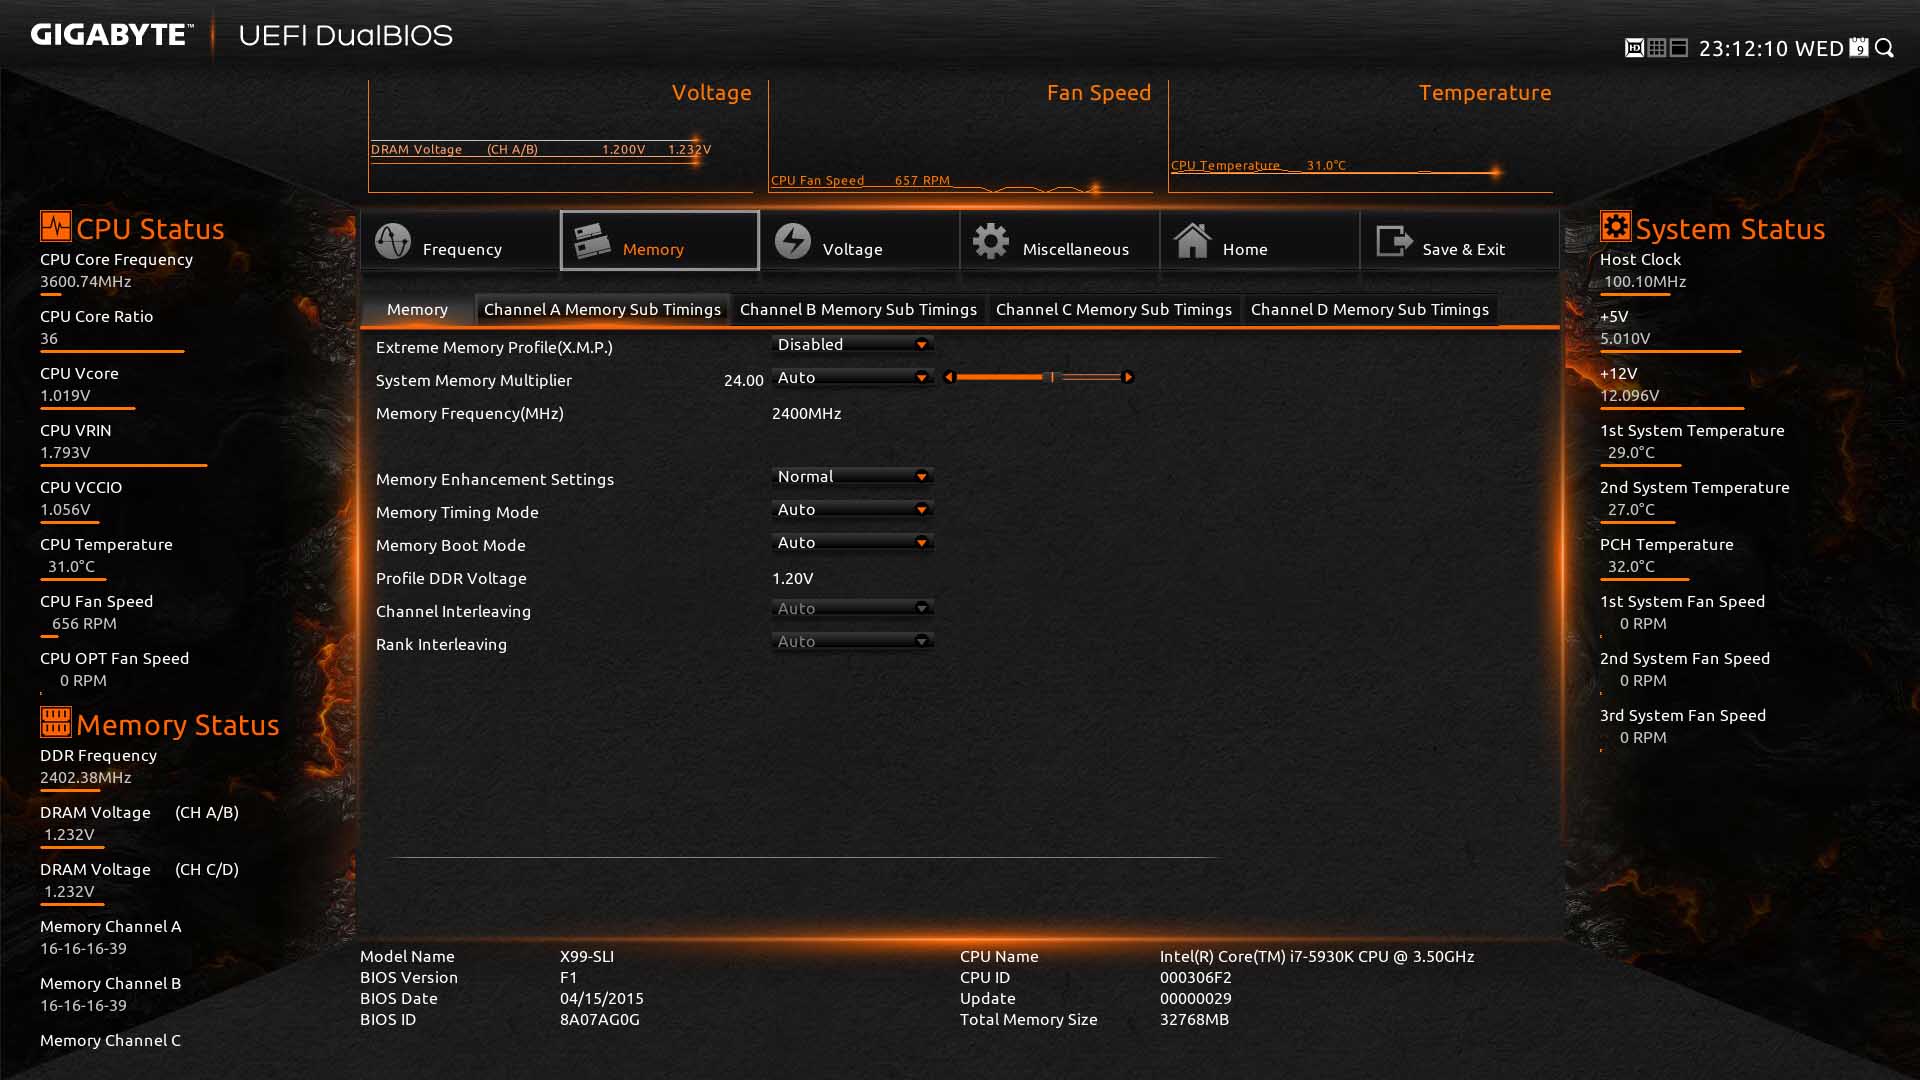Open Channel A Memory Sub Timings

[x=602, y=309]
